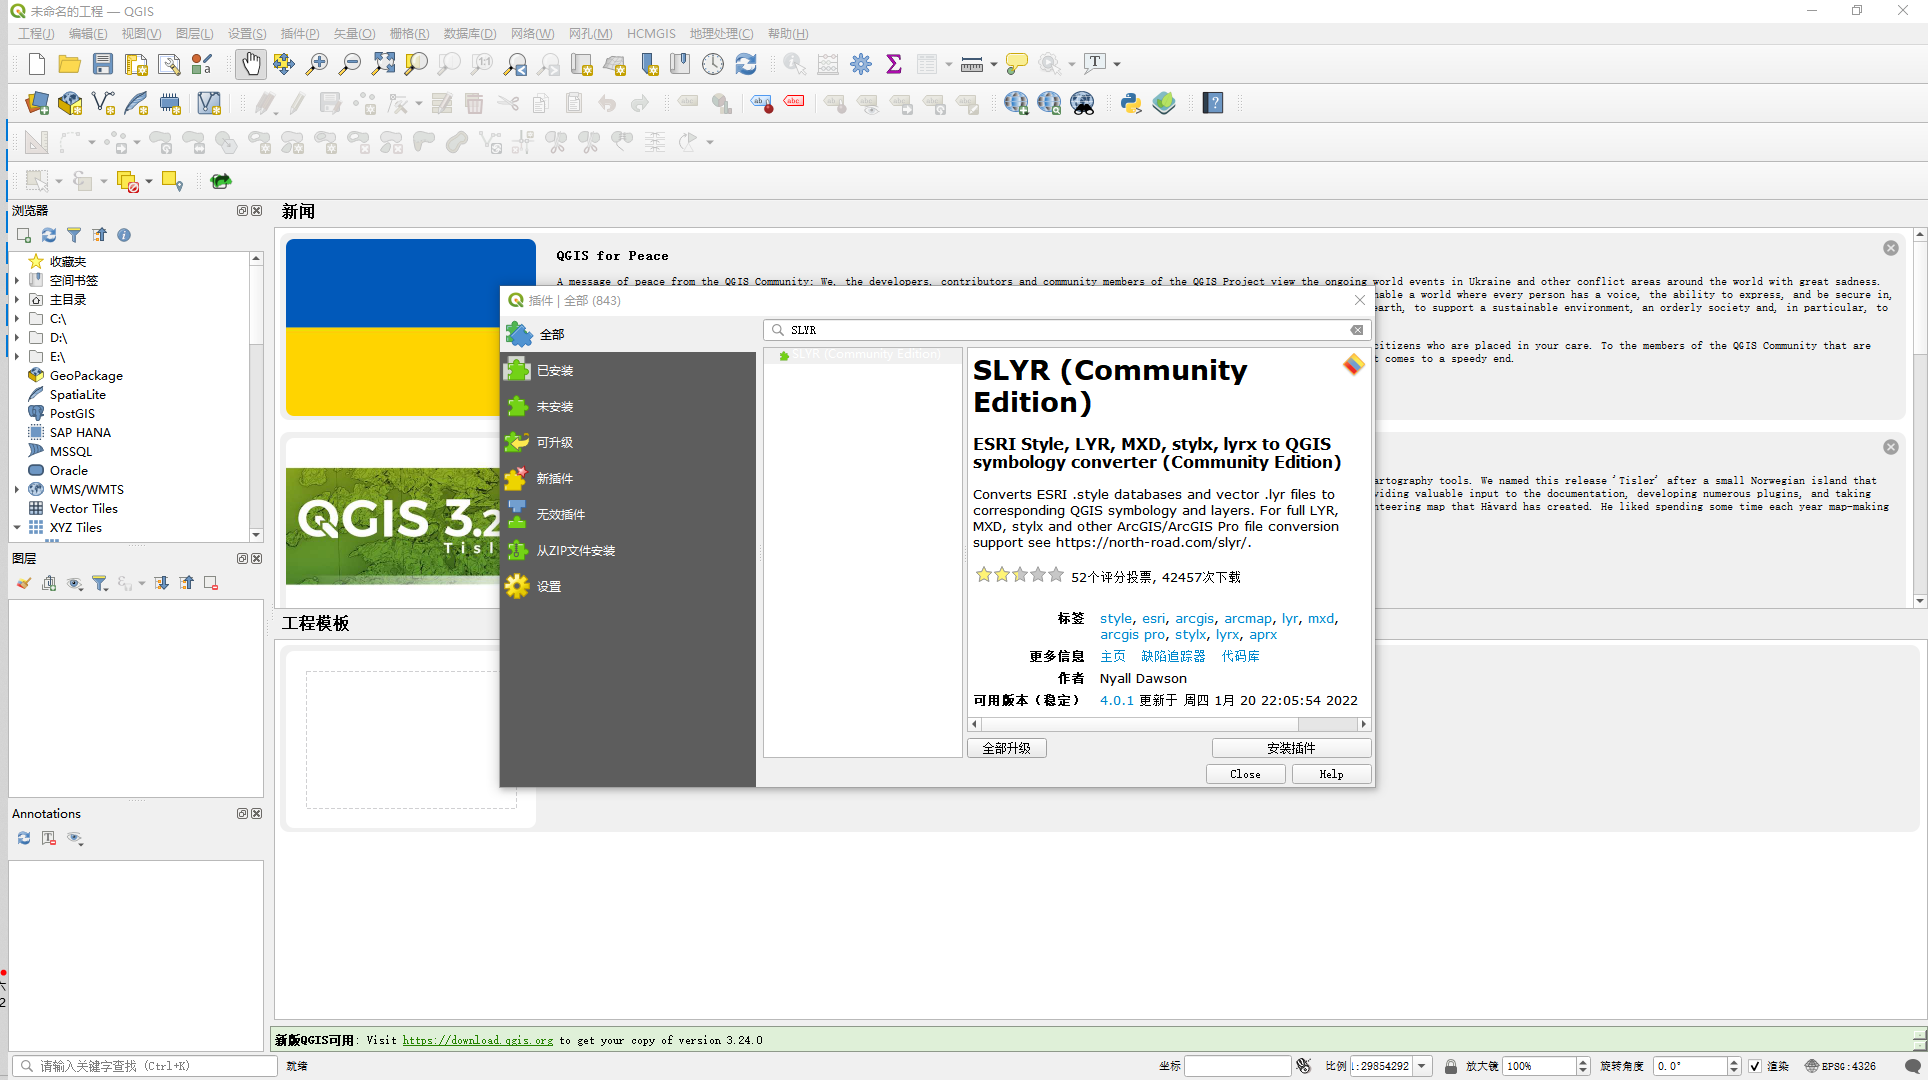The width and height of the screenshot is (1928, 1080).
Task: Filter the Browser panel tree
Action: 74,235
